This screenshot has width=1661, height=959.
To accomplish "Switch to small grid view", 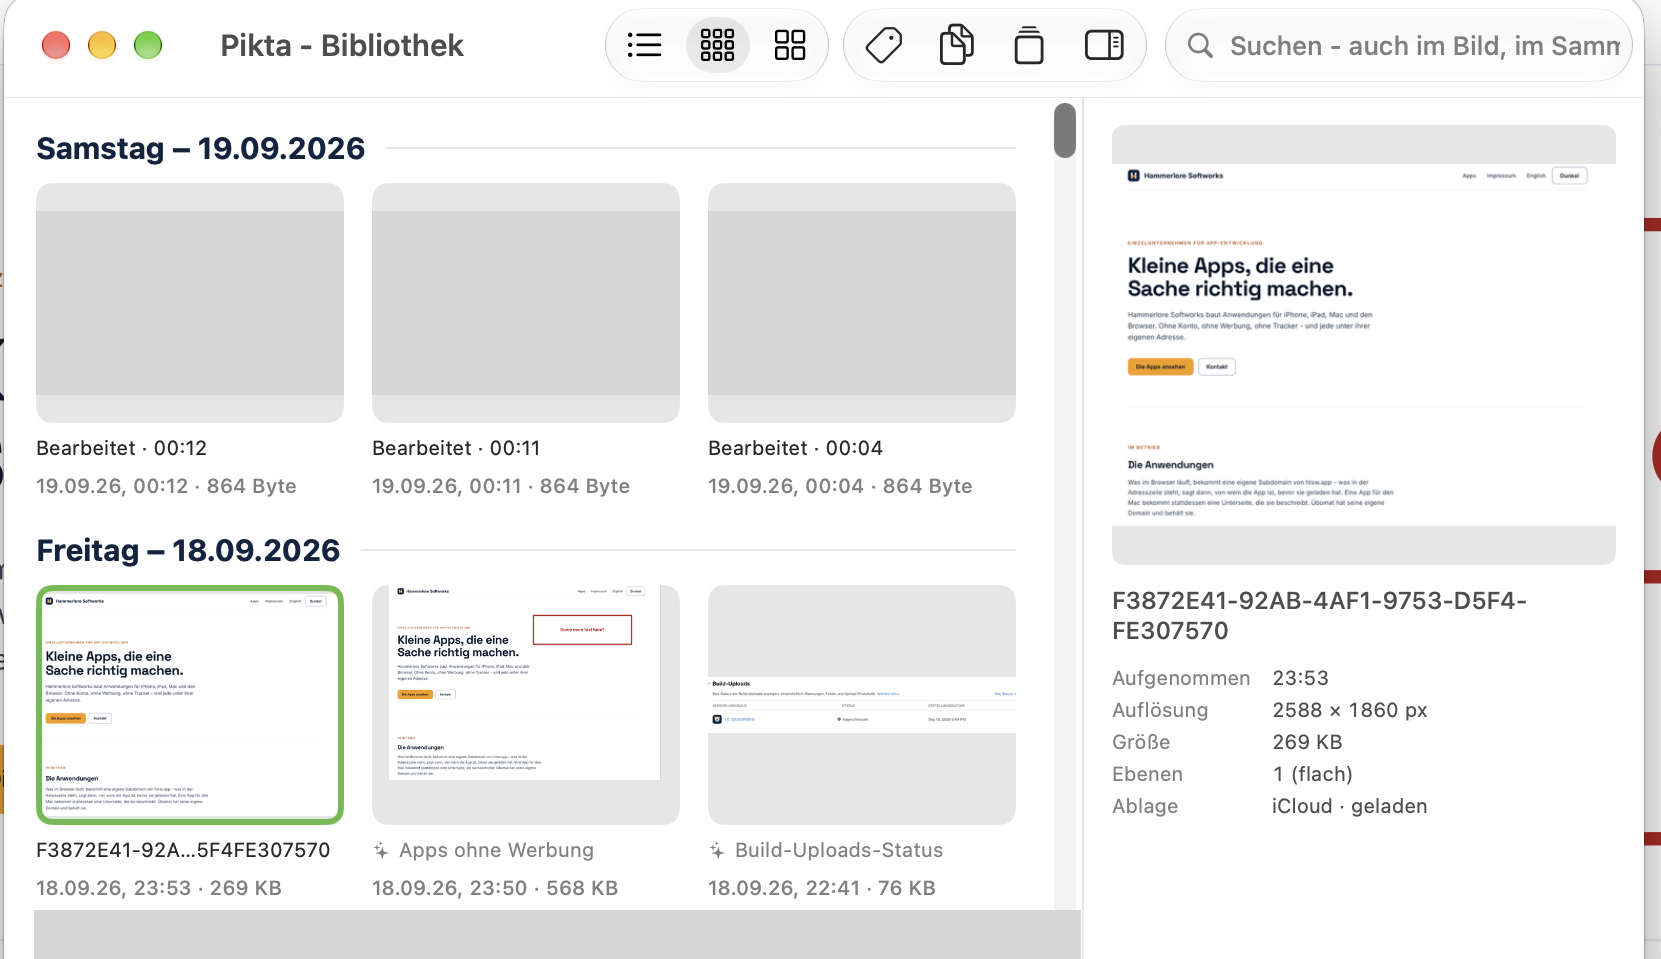I will click(x=717, y=45).
